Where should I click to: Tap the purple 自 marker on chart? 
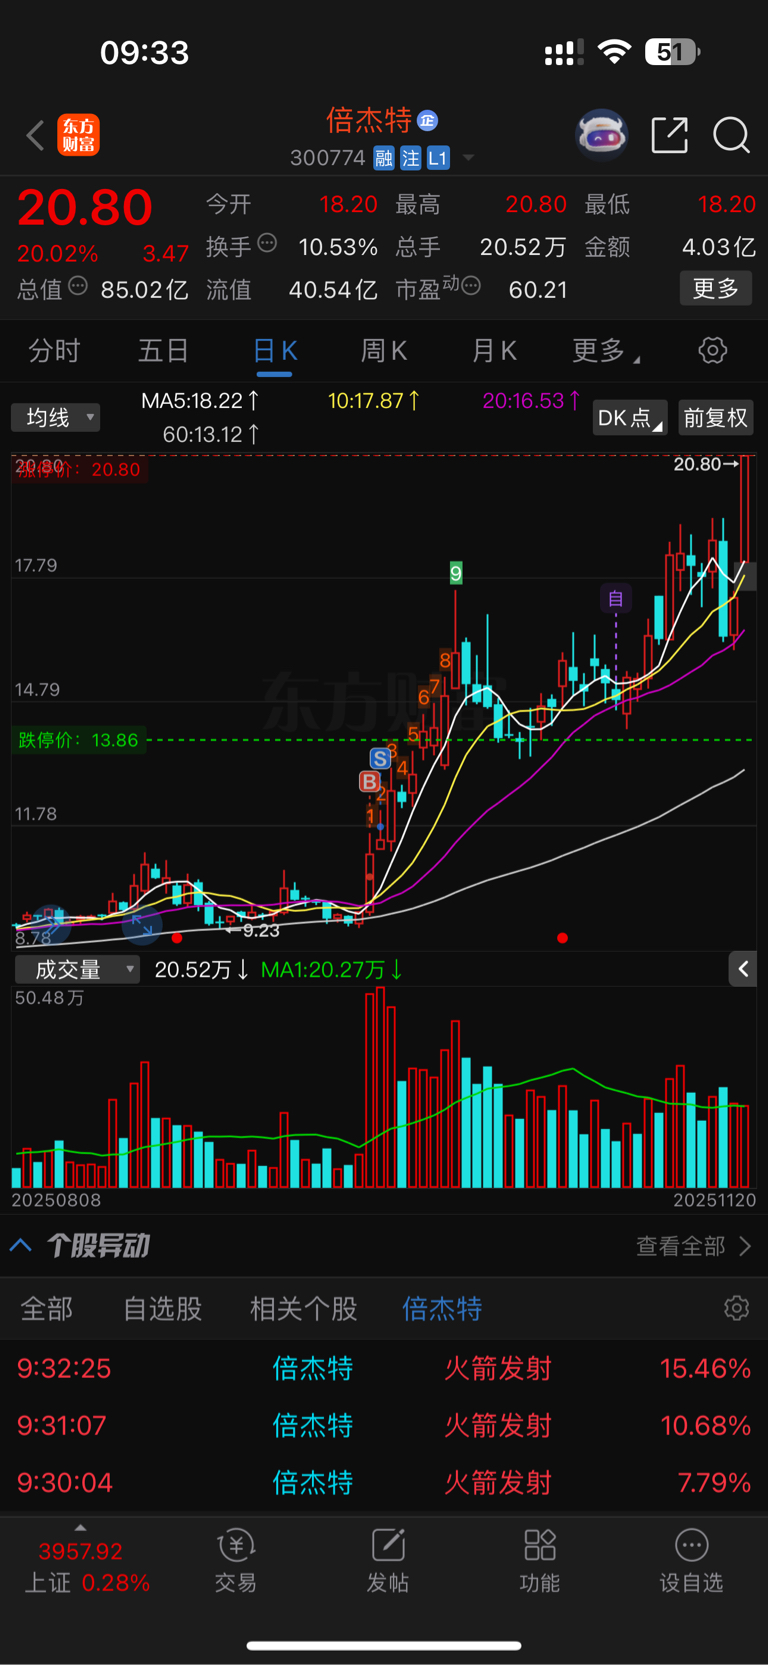[x=616, y=599]
